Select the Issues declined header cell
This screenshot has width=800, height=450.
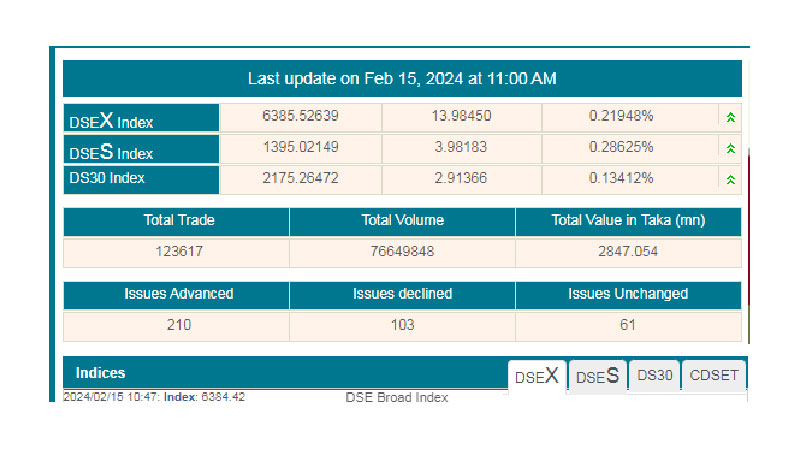tap(402, 294)
